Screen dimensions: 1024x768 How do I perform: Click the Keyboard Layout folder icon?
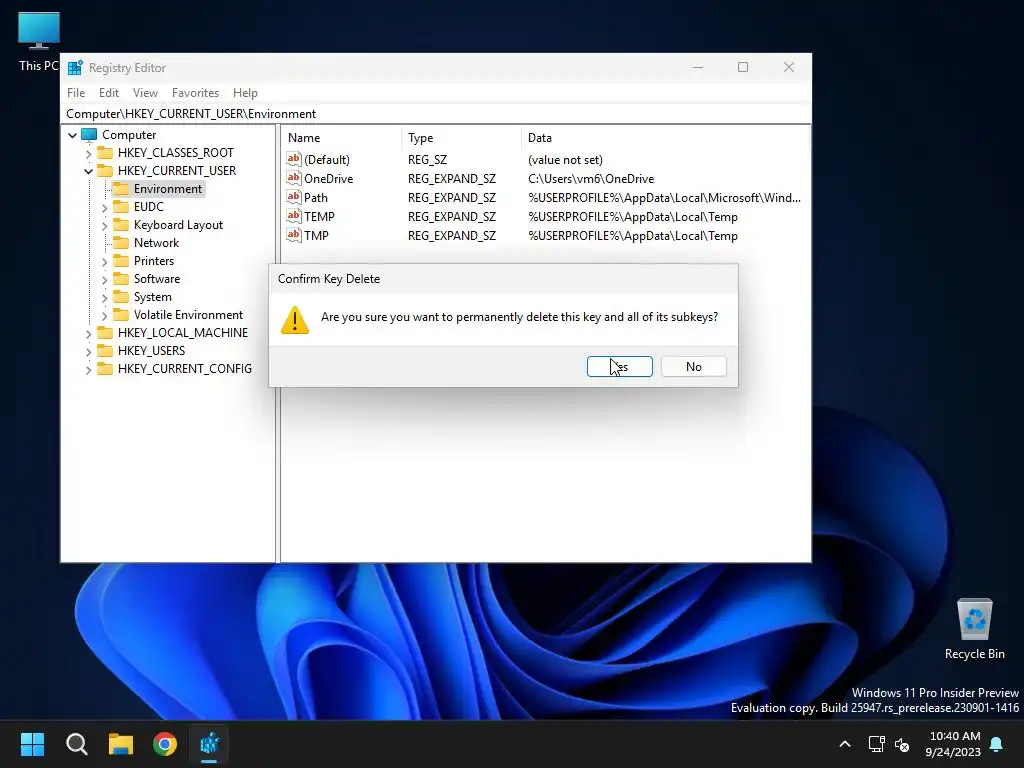[x=121, y=225]
